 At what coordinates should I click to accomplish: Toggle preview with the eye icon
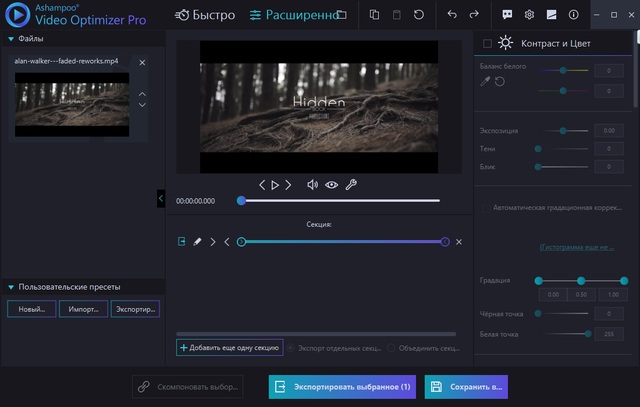[x=331, y=185]
